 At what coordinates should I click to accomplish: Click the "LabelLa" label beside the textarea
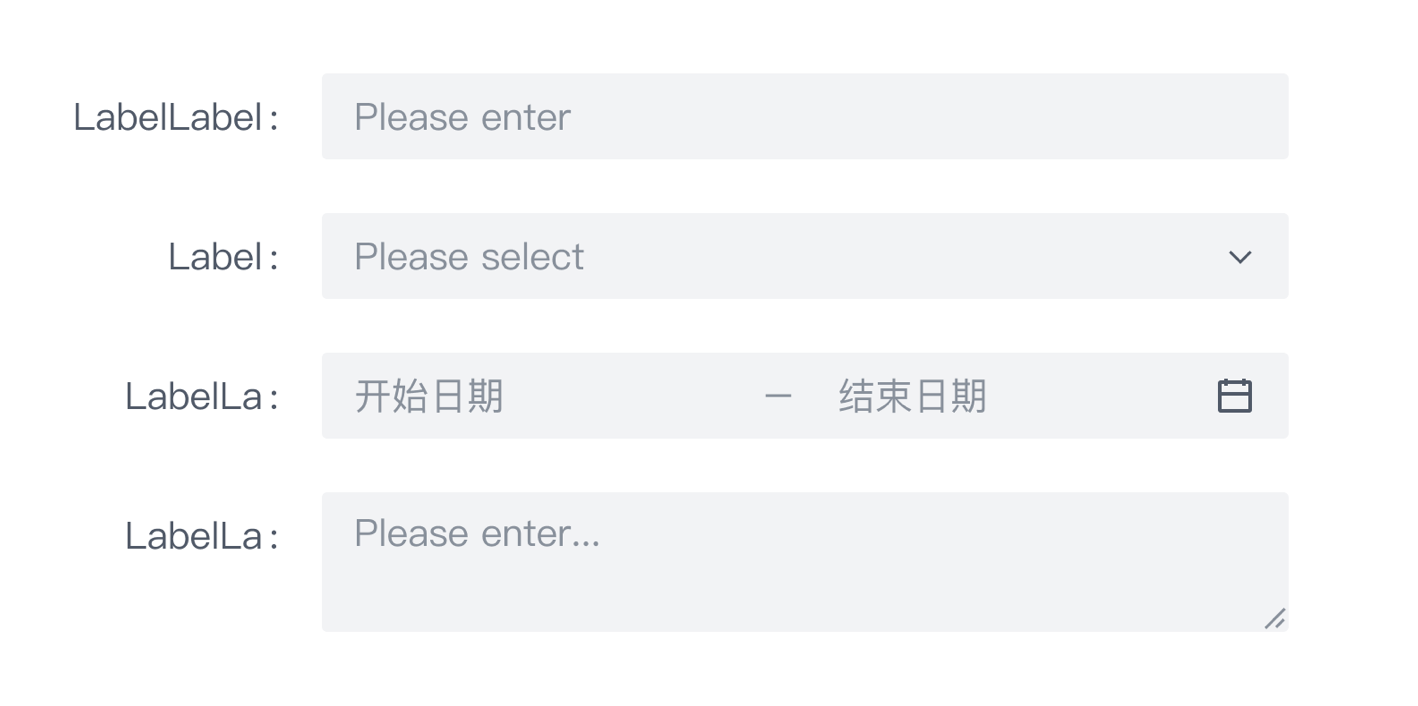[x=193, y=537]
